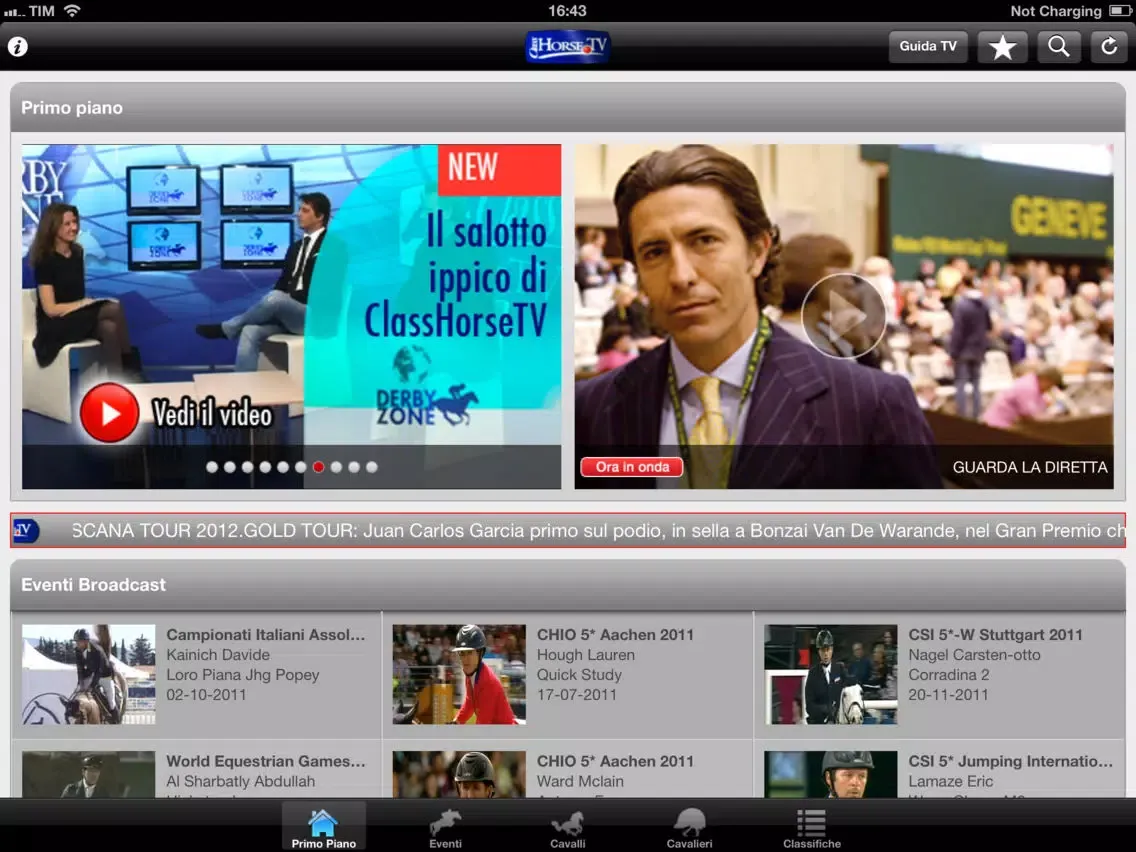
Task: Switch to the Eventi tab
Action: pyautogui.click(x=445, y=827)
